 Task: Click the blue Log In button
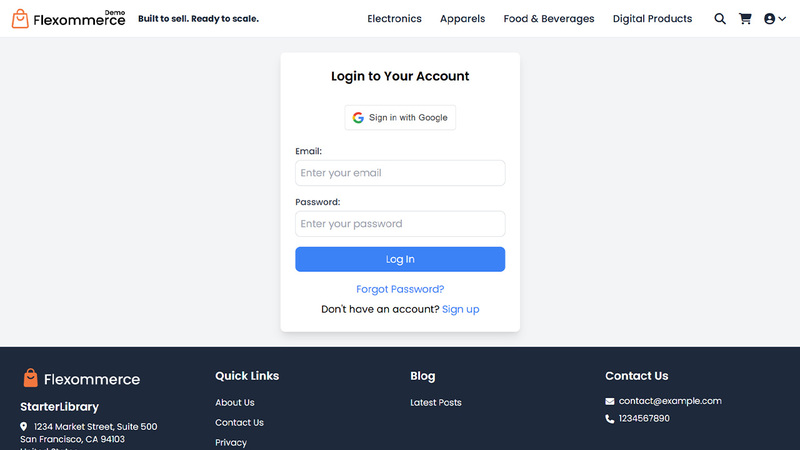(x=400, y=259)
